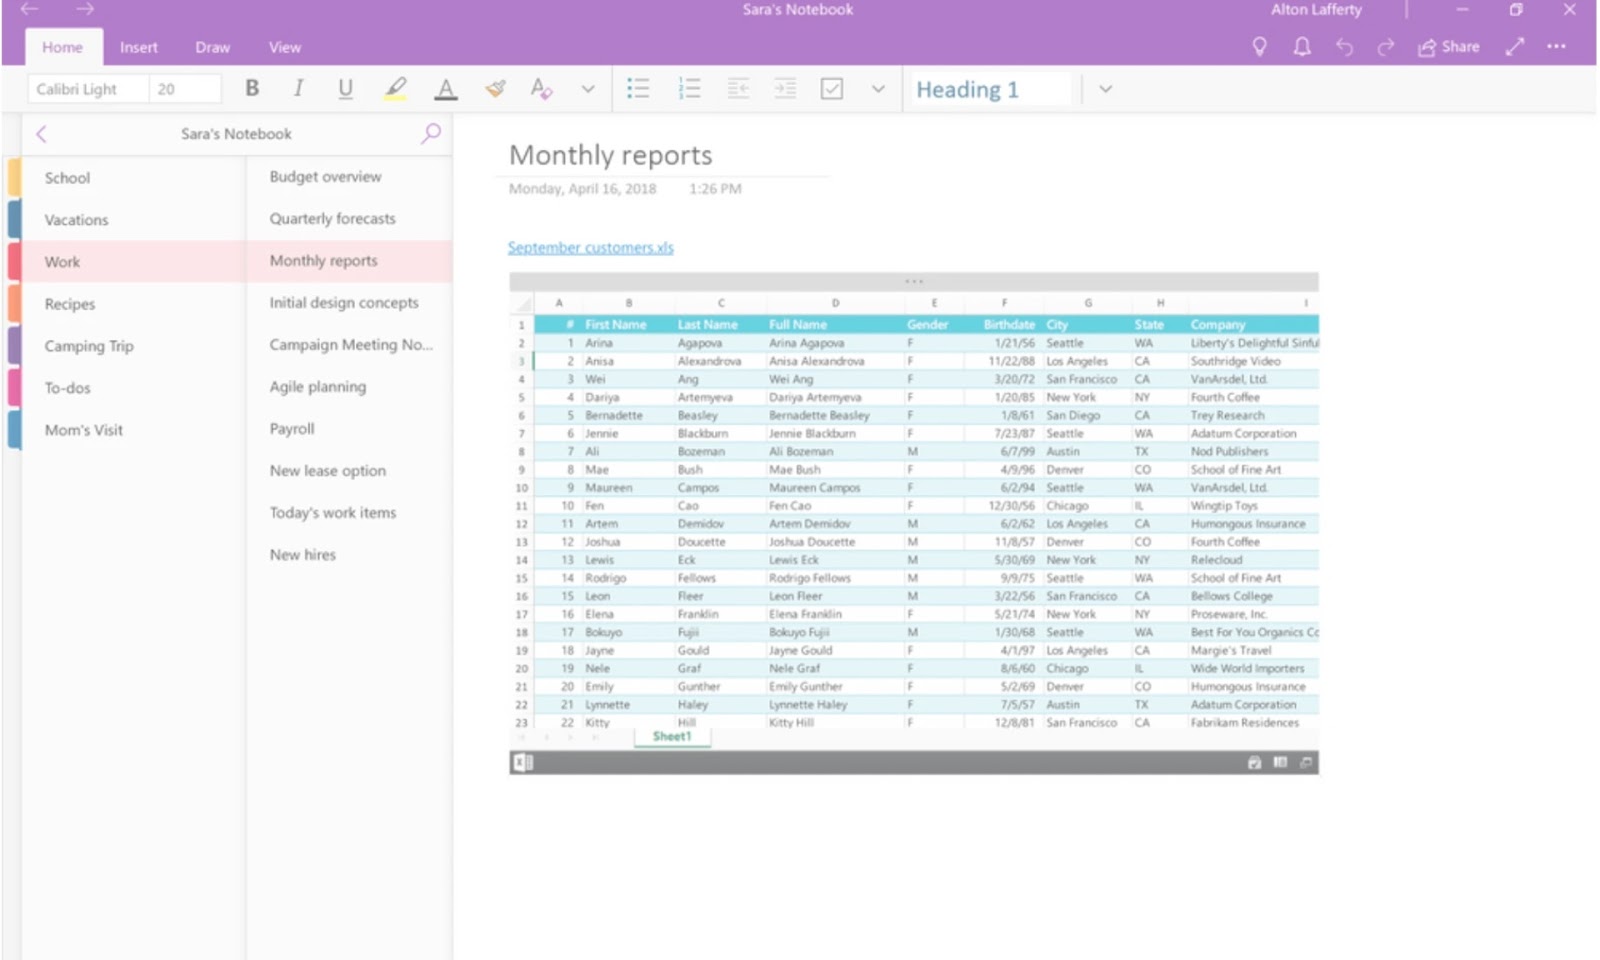The width and height of the screenshot is (1600, 960).
Task: Open the styles dropdown chevron
Action: [1105, 89]
